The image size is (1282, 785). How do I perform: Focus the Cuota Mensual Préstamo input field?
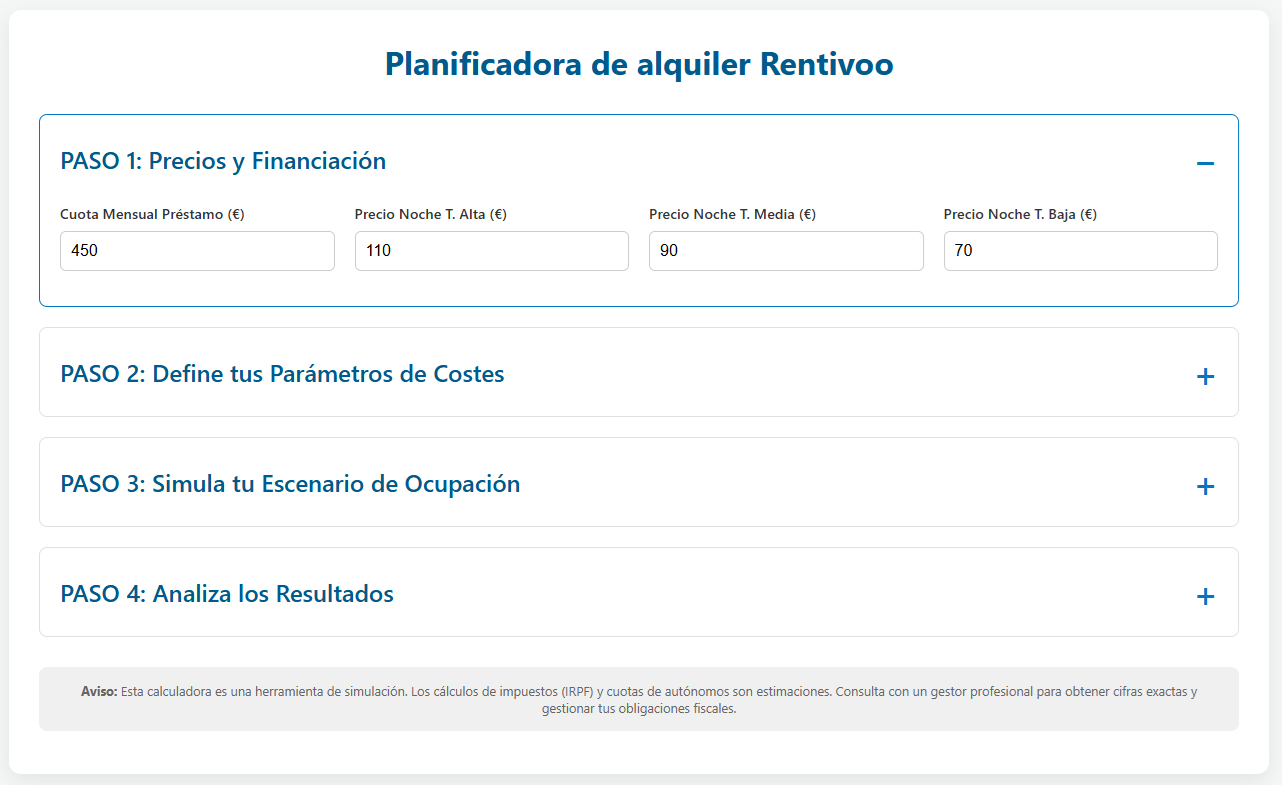click(197, 251)
